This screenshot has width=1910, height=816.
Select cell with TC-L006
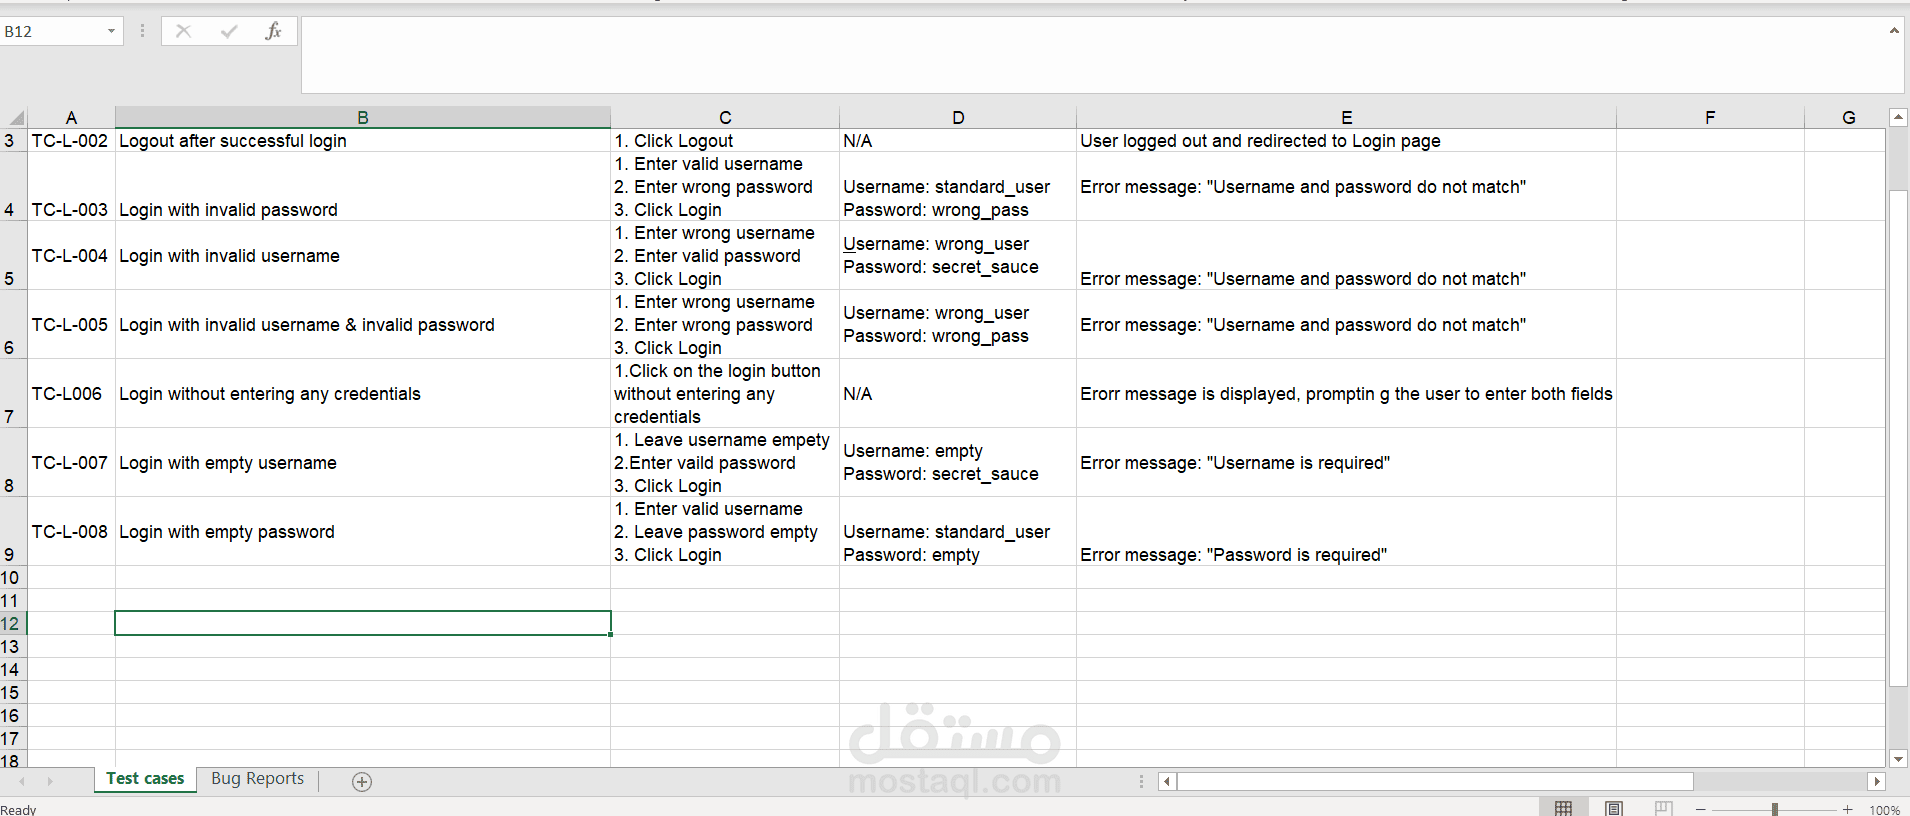click(x=71, y=394)
